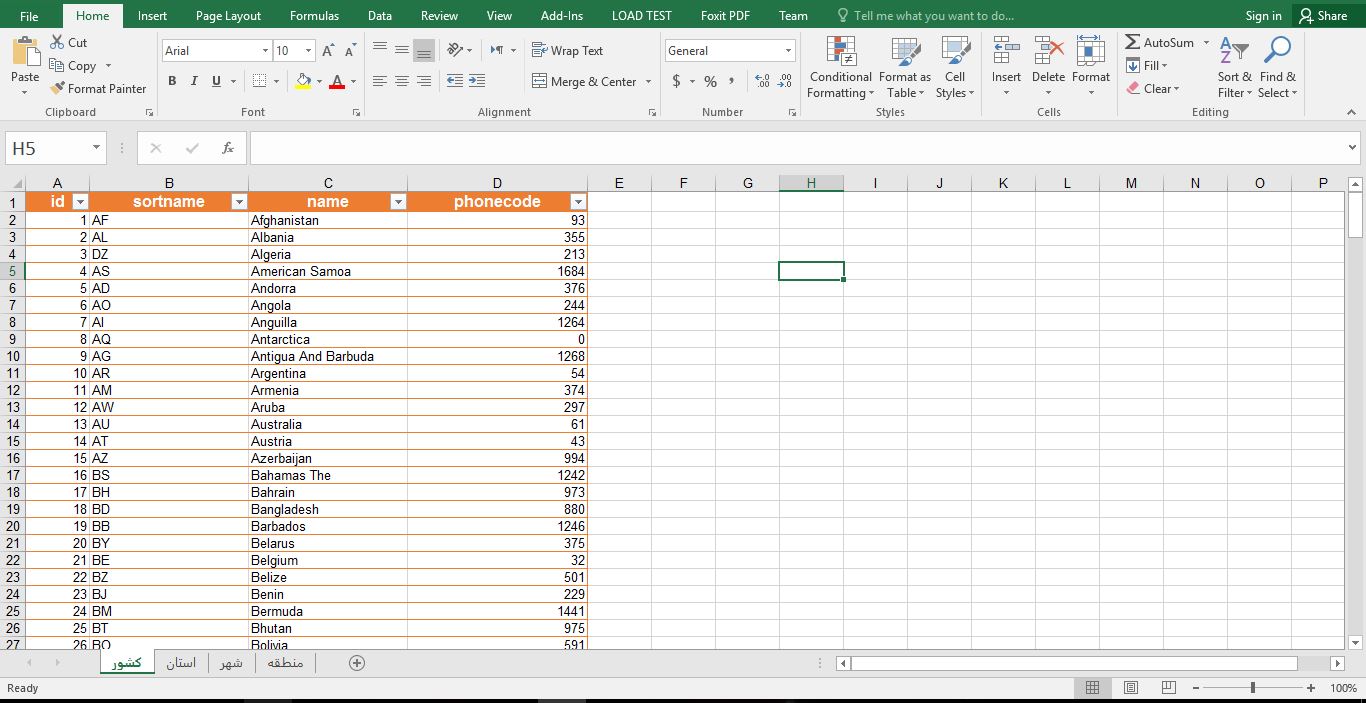Click Sign in link
Viewport: 1366px width, 703px height.
(x=1264, y=15)
